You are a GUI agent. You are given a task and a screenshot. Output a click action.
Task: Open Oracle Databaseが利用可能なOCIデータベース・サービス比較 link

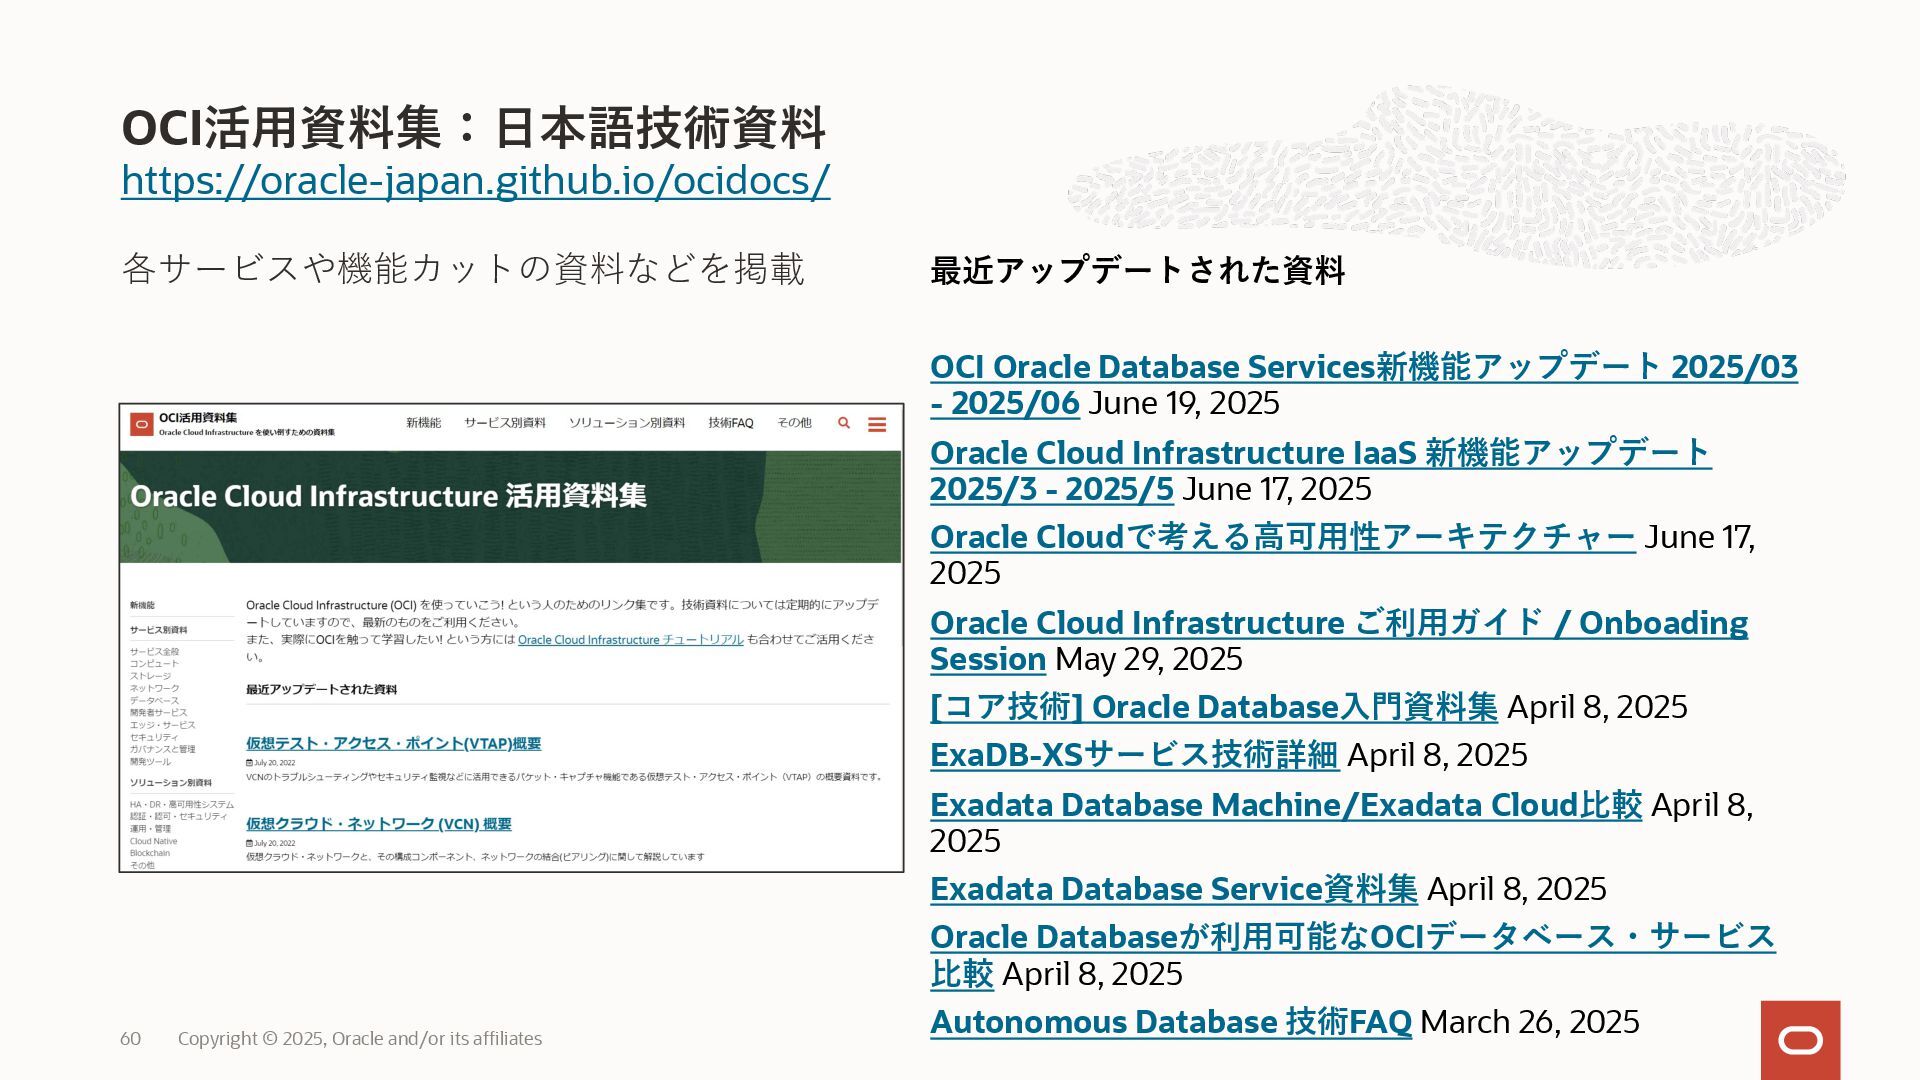(x=1353, y=955)
